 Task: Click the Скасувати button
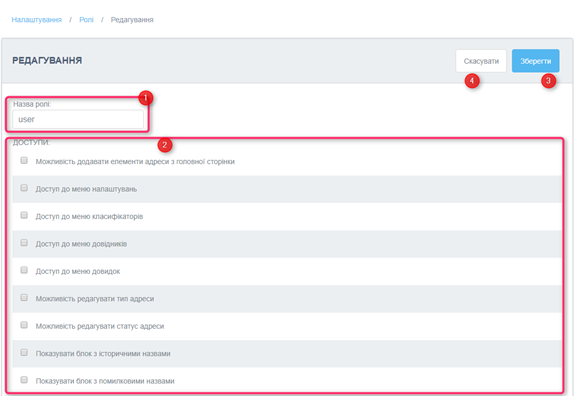coord(481,61)
